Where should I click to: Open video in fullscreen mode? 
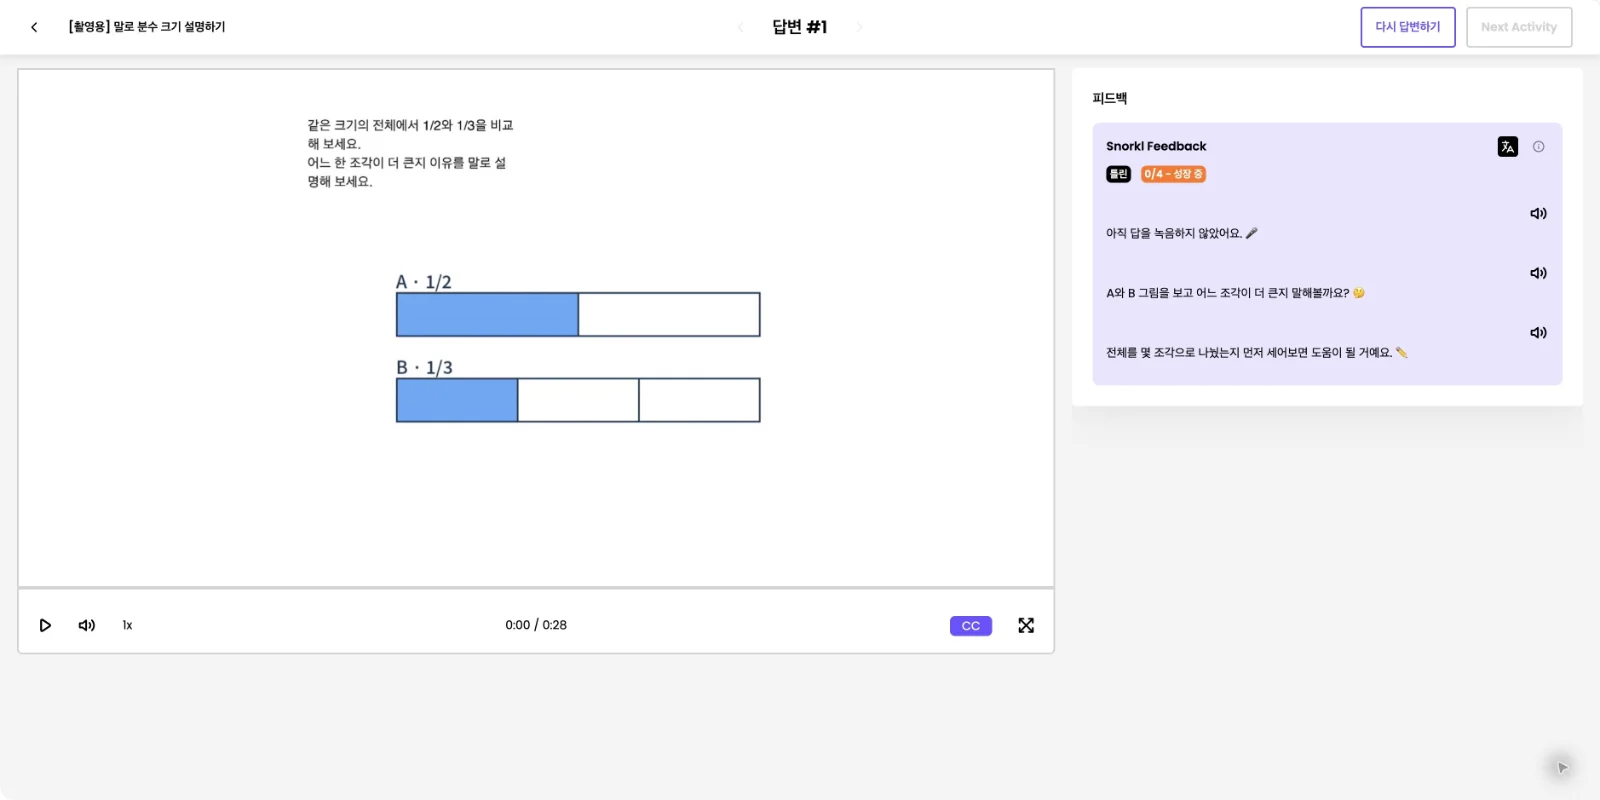(x=1026, y=625)
